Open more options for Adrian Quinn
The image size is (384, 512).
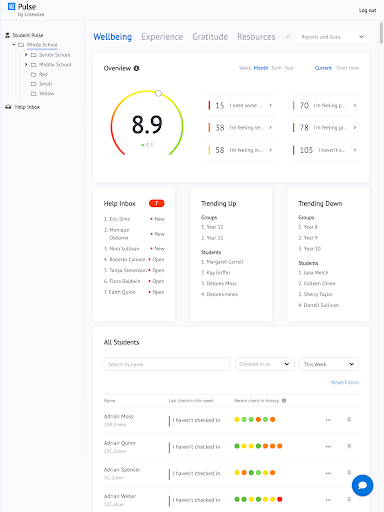point(328,446)
